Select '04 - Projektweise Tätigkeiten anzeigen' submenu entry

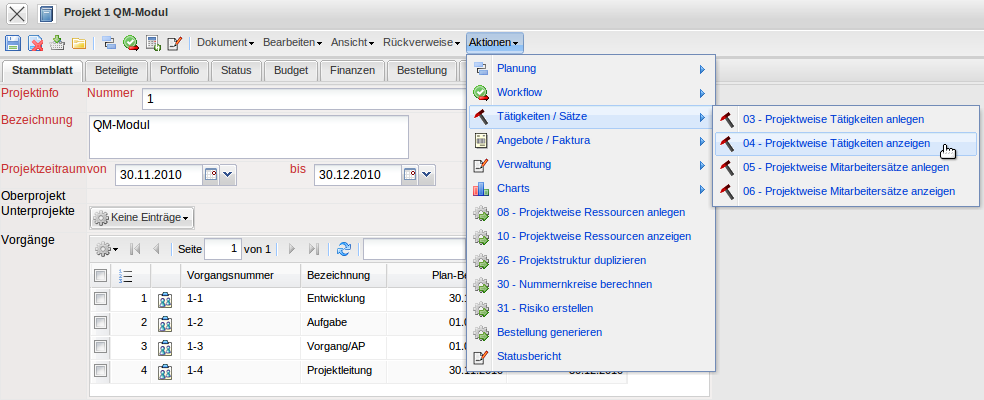coord(836,143)
